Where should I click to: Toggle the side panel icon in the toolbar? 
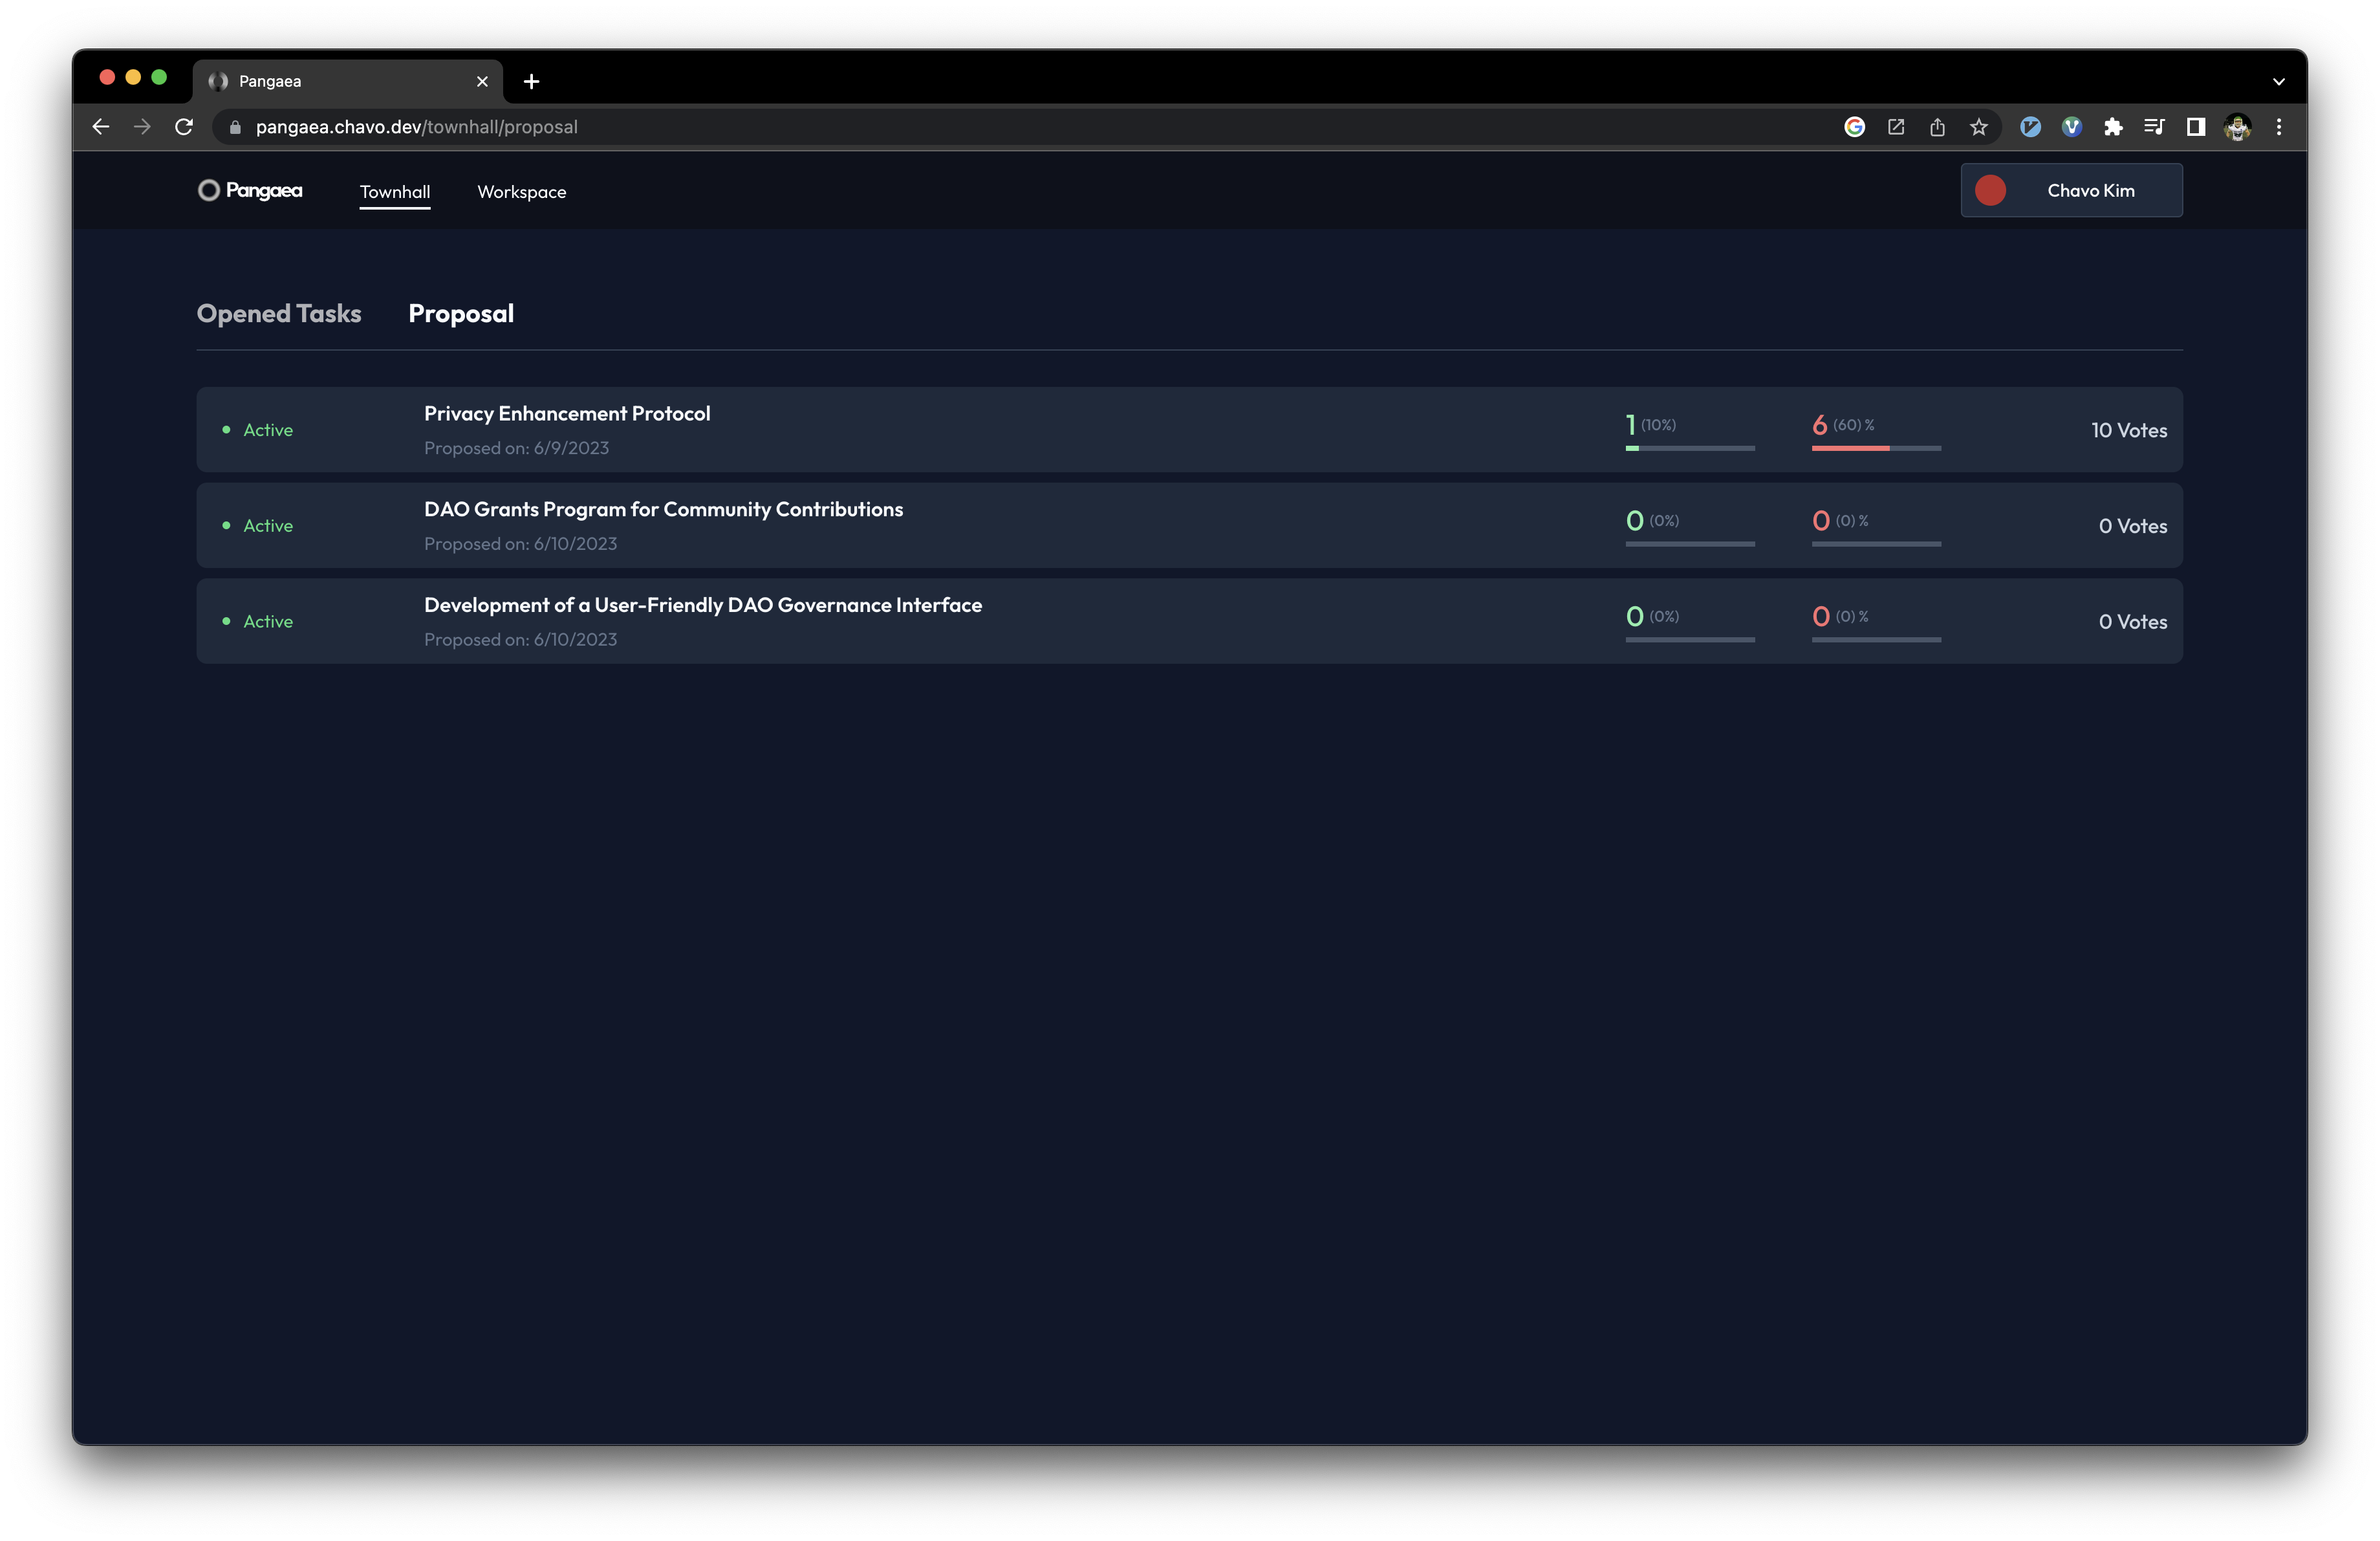pos(2196,127)
